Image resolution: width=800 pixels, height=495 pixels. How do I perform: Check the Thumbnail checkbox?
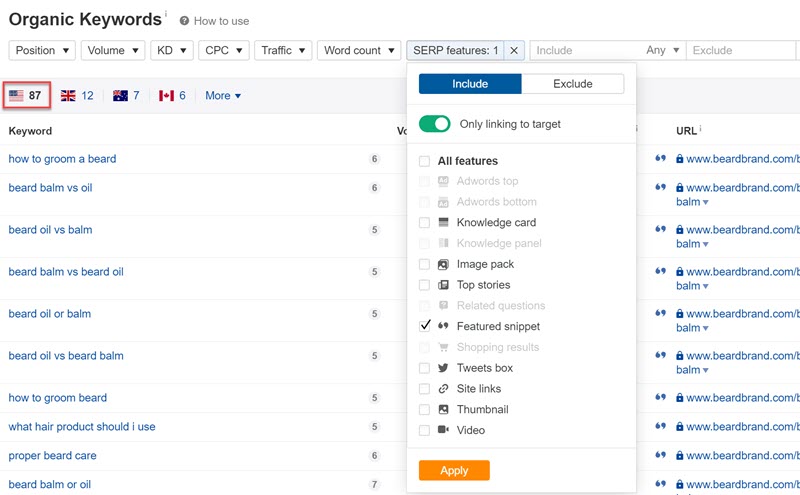pos(424,409)
